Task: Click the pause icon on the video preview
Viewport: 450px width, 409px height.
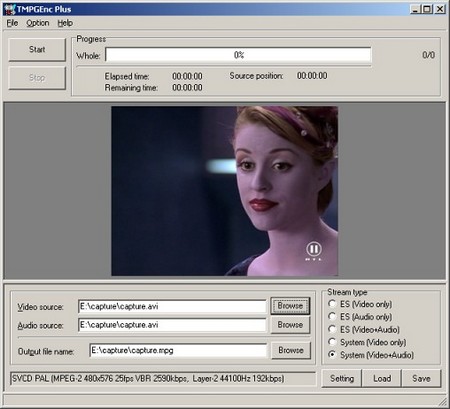Action: 313,249
